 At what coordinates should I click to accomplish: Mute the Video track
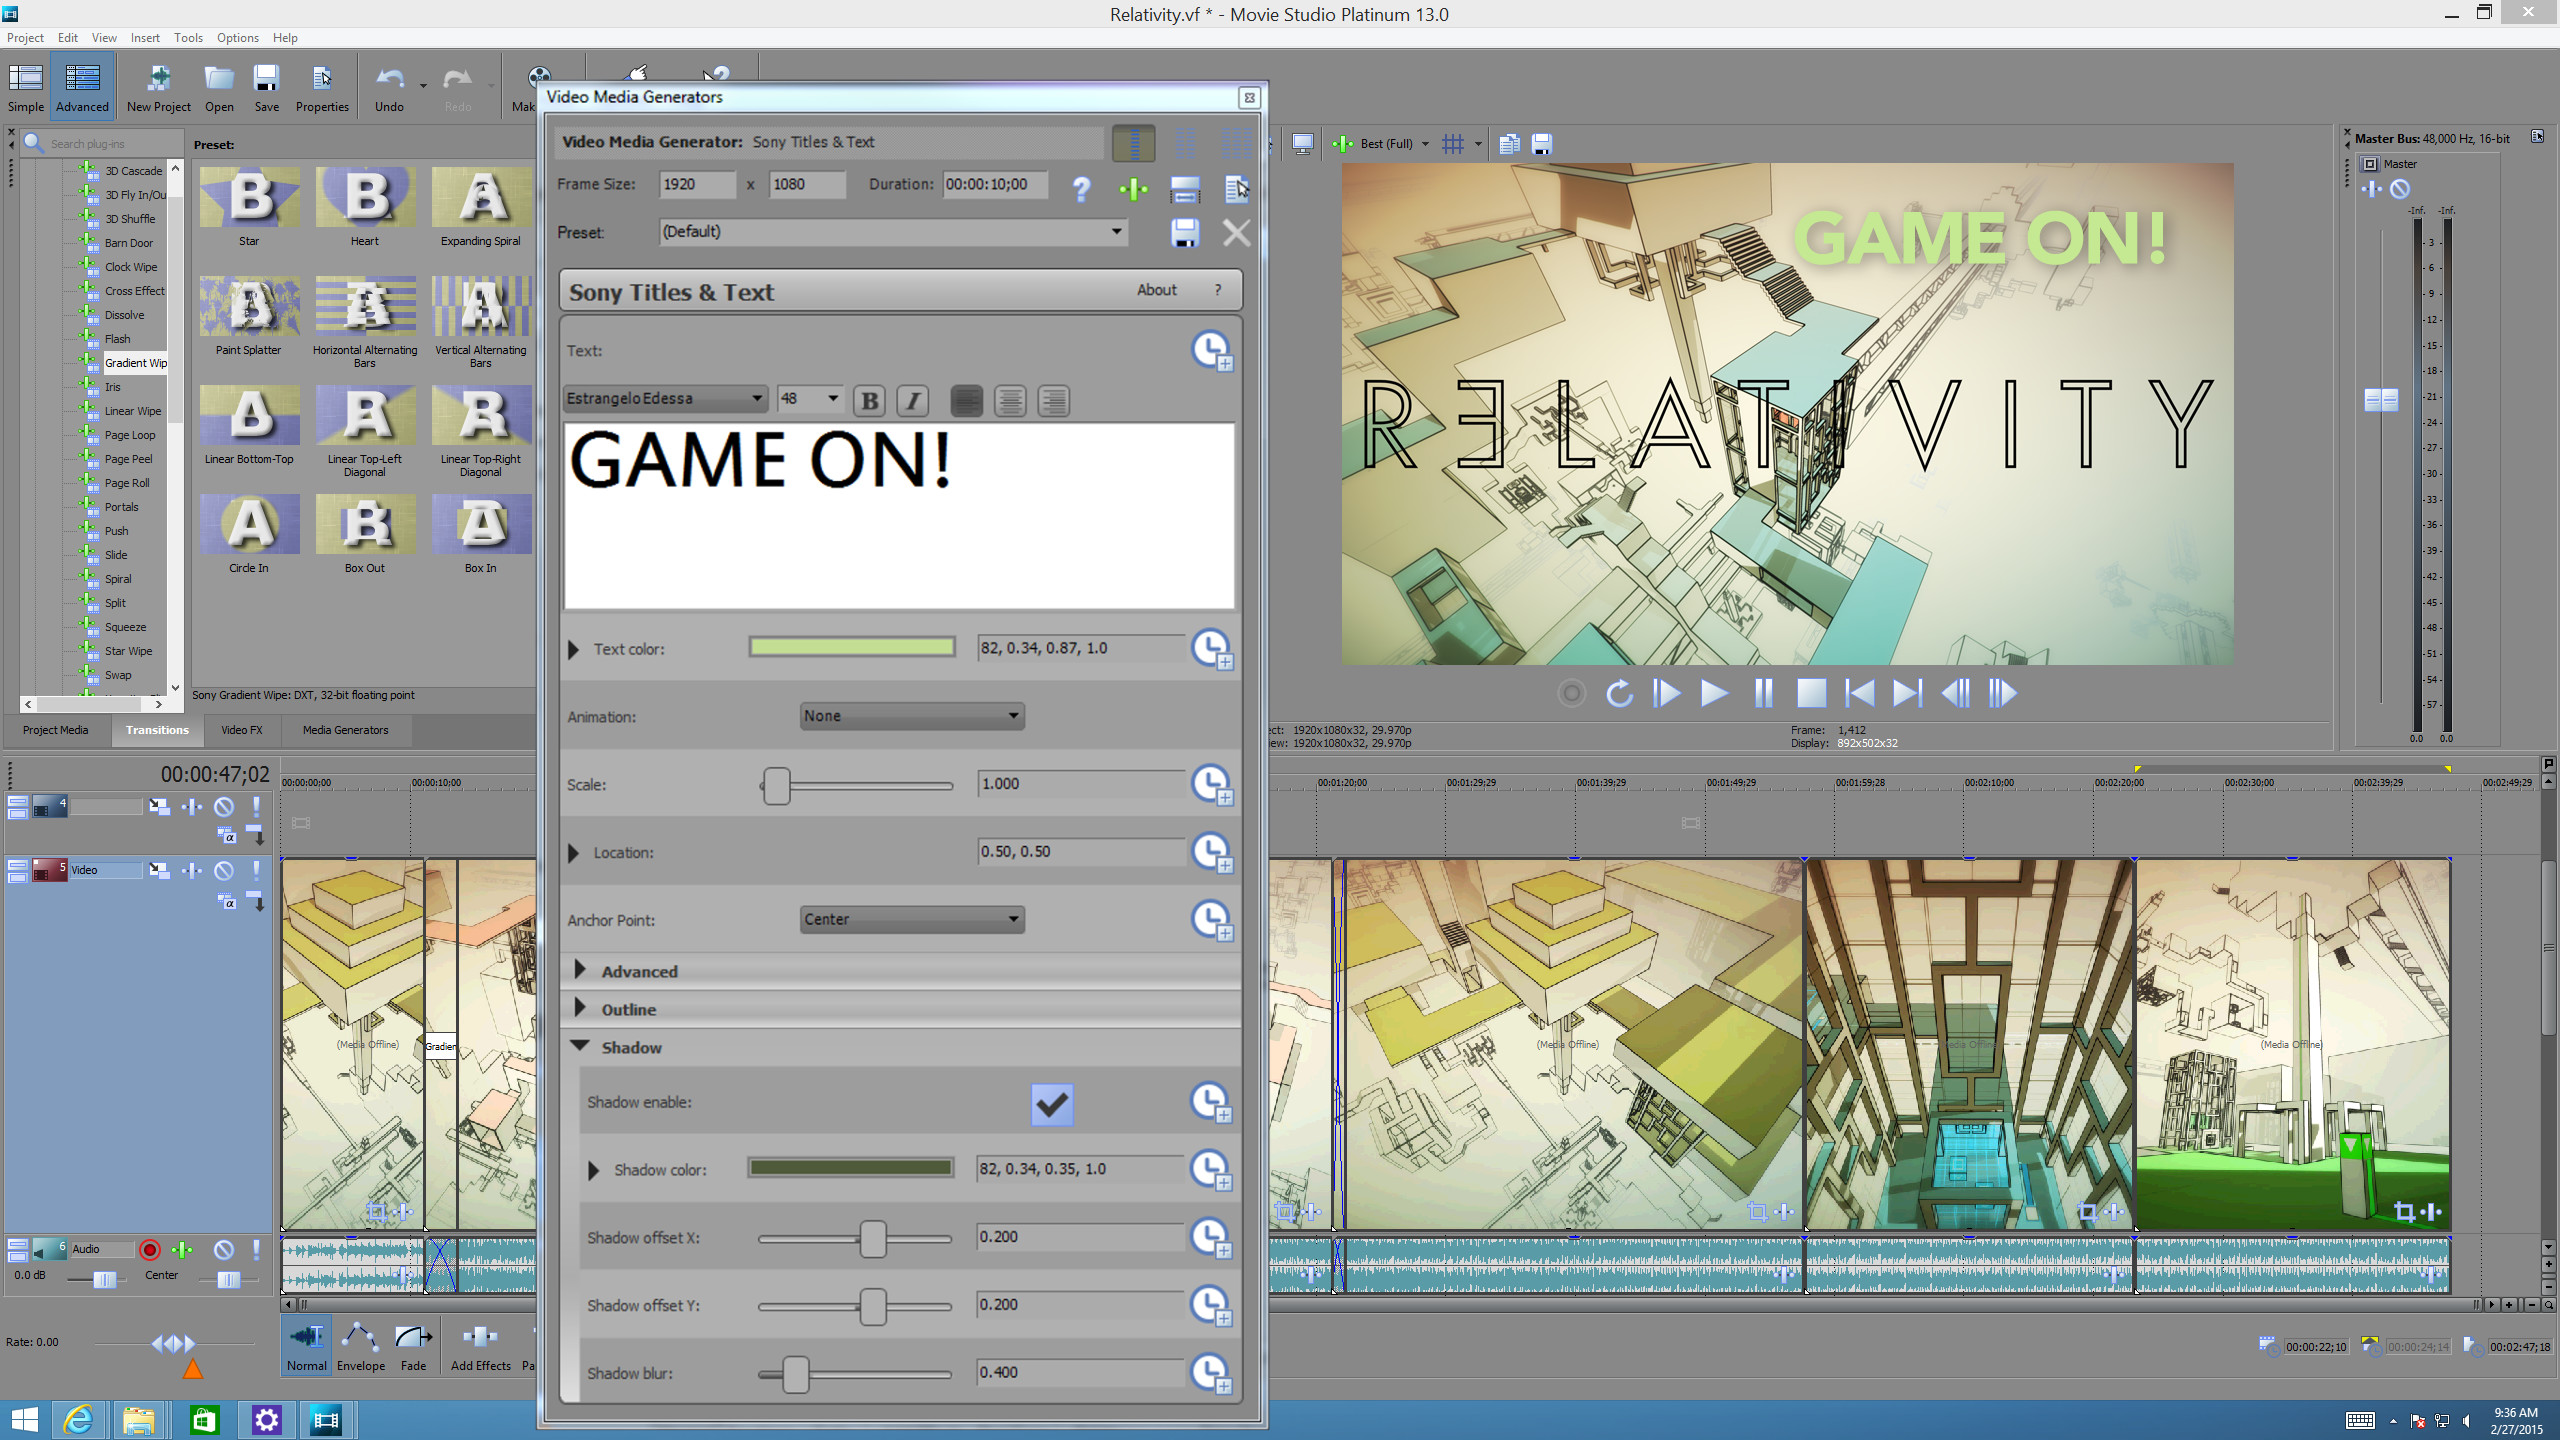[x=223, y=869]
